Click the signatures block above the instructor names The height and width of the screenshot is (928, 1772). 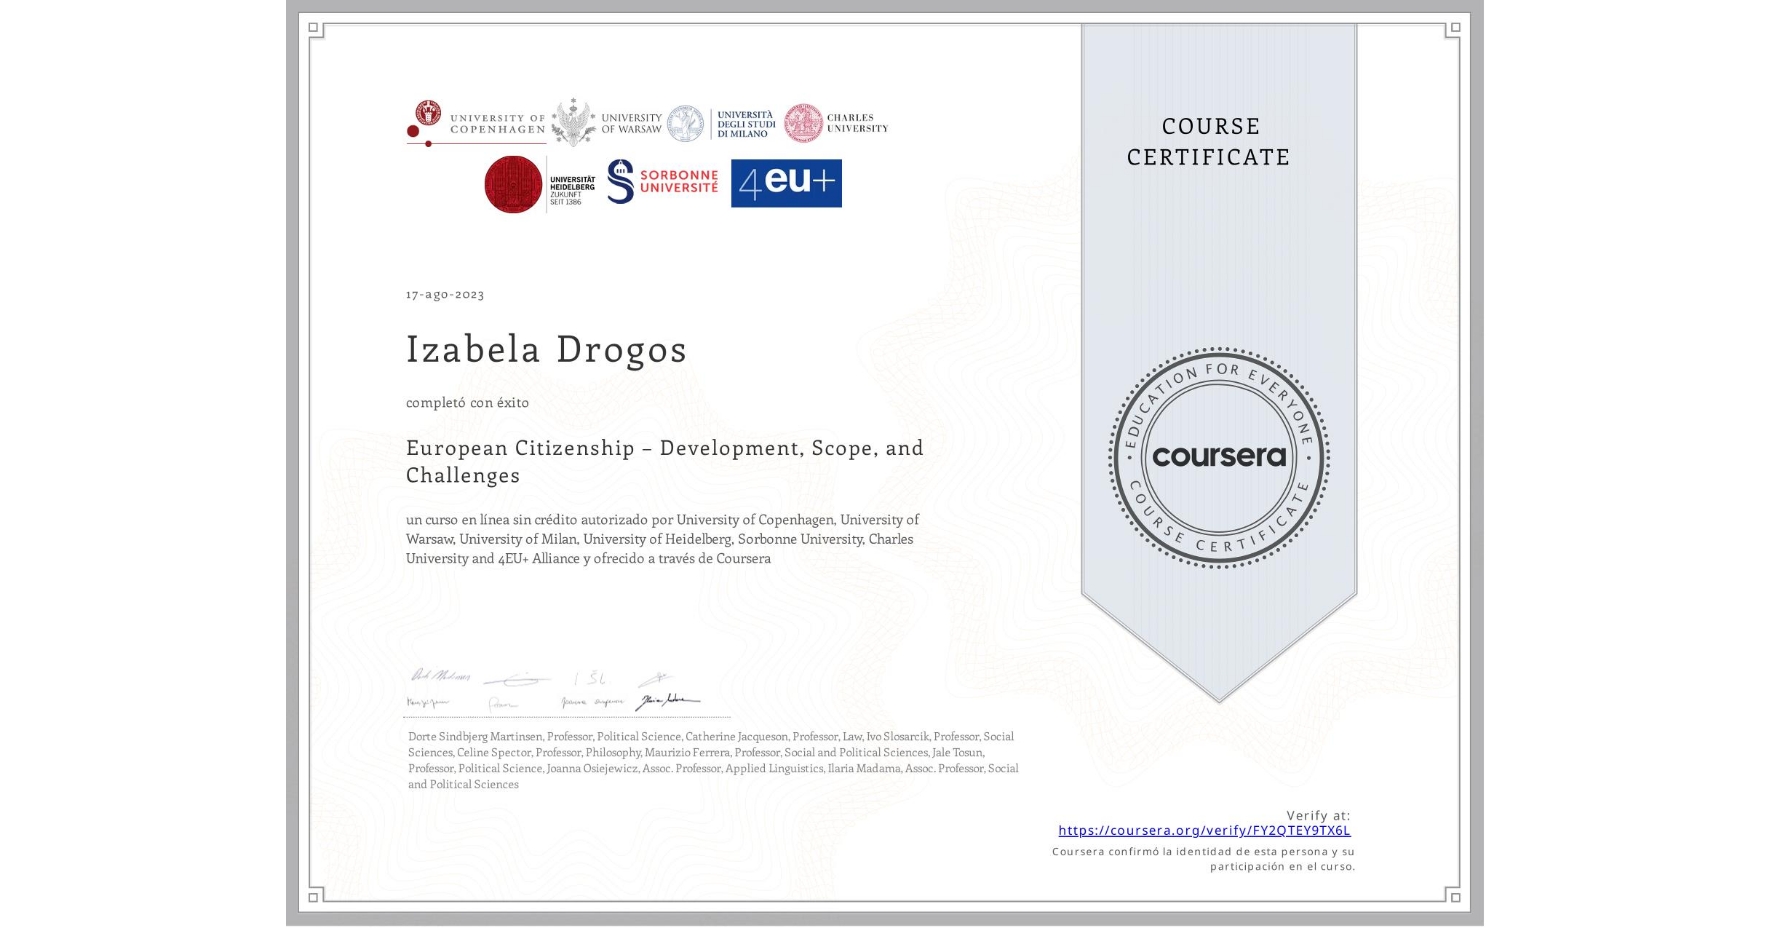coord(555,690)
